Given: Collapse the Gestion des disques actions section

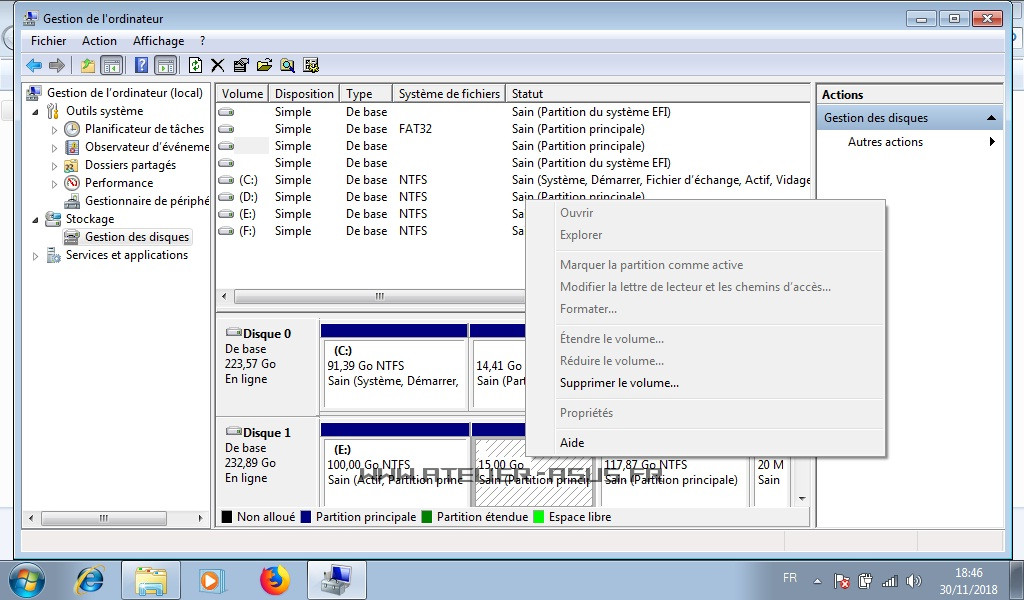Looking at the screenshot, I should (991, 118).
